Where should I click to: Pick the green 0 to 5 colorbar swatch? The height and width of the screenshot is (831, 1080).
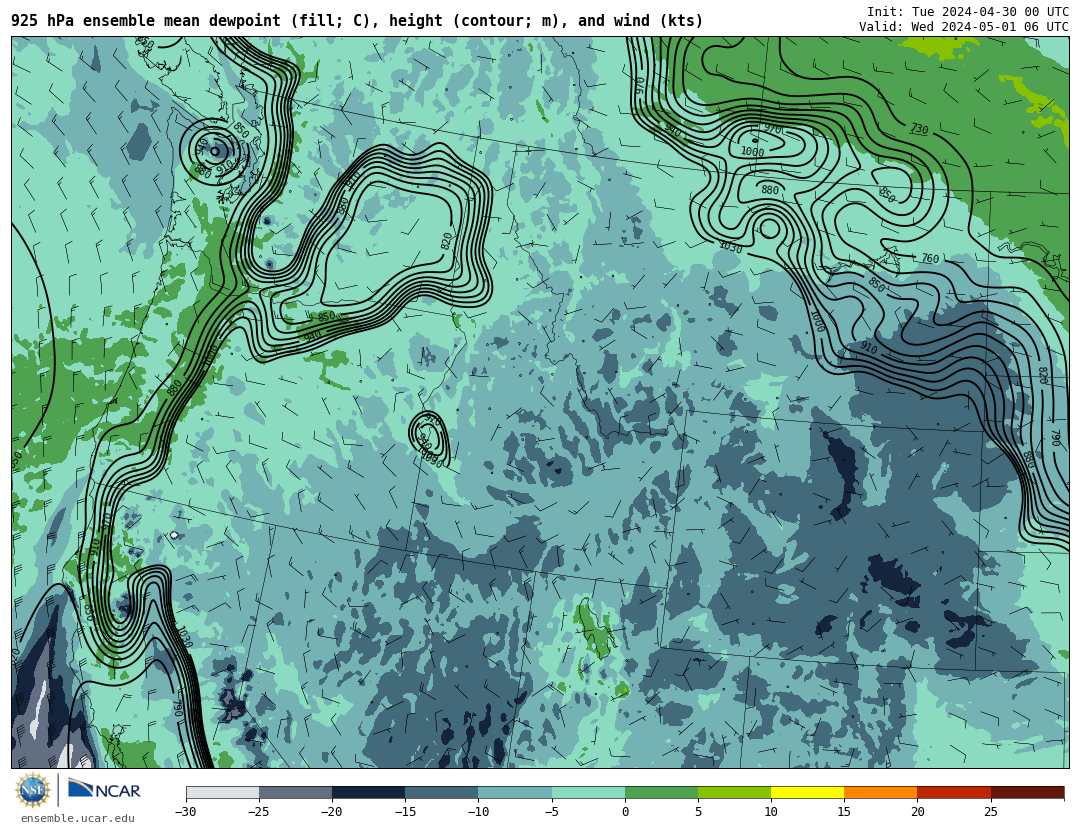(x=661, y=792)
